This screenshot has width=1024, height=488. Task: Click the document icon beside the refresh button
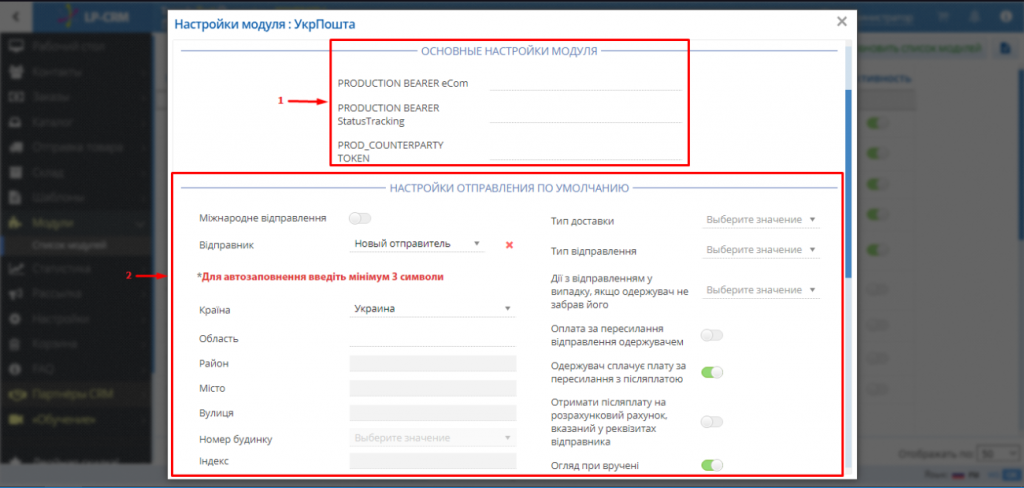point(1006,48)
